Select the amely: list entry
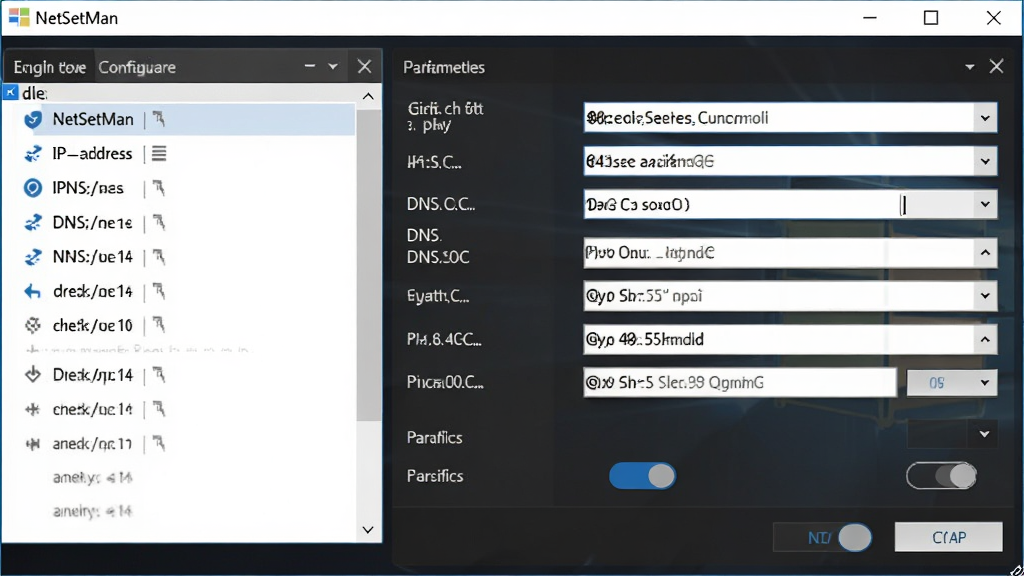Image resolution: width=1024 pixels, height=576 pixels. (x=92, y=477)
